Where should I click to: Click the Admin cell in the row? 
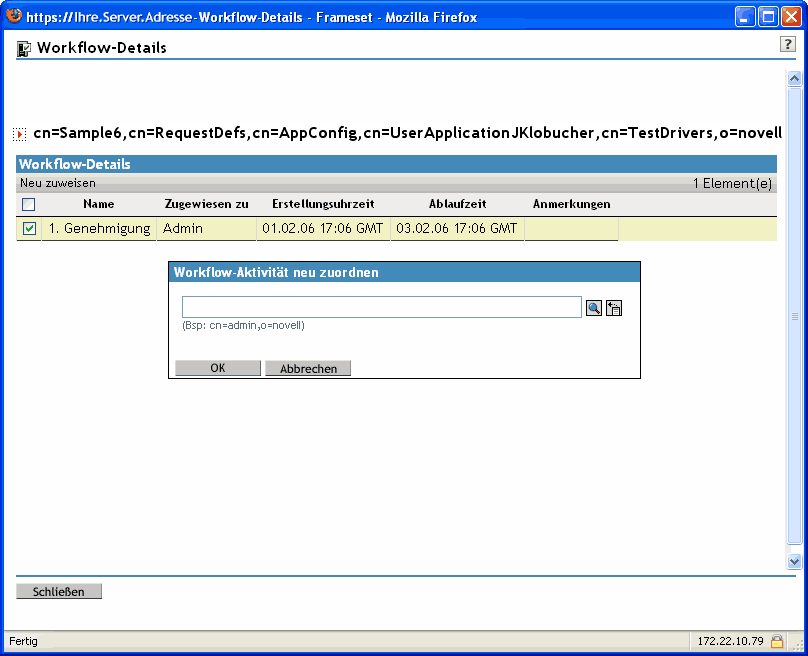pos(183,228)
